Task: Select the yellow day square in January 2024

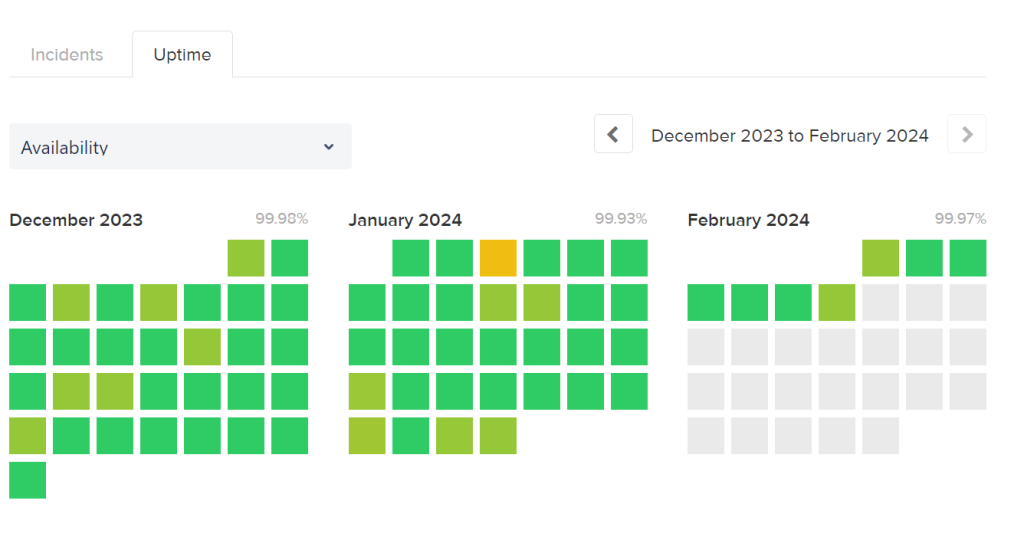Action: click(498, 258)
